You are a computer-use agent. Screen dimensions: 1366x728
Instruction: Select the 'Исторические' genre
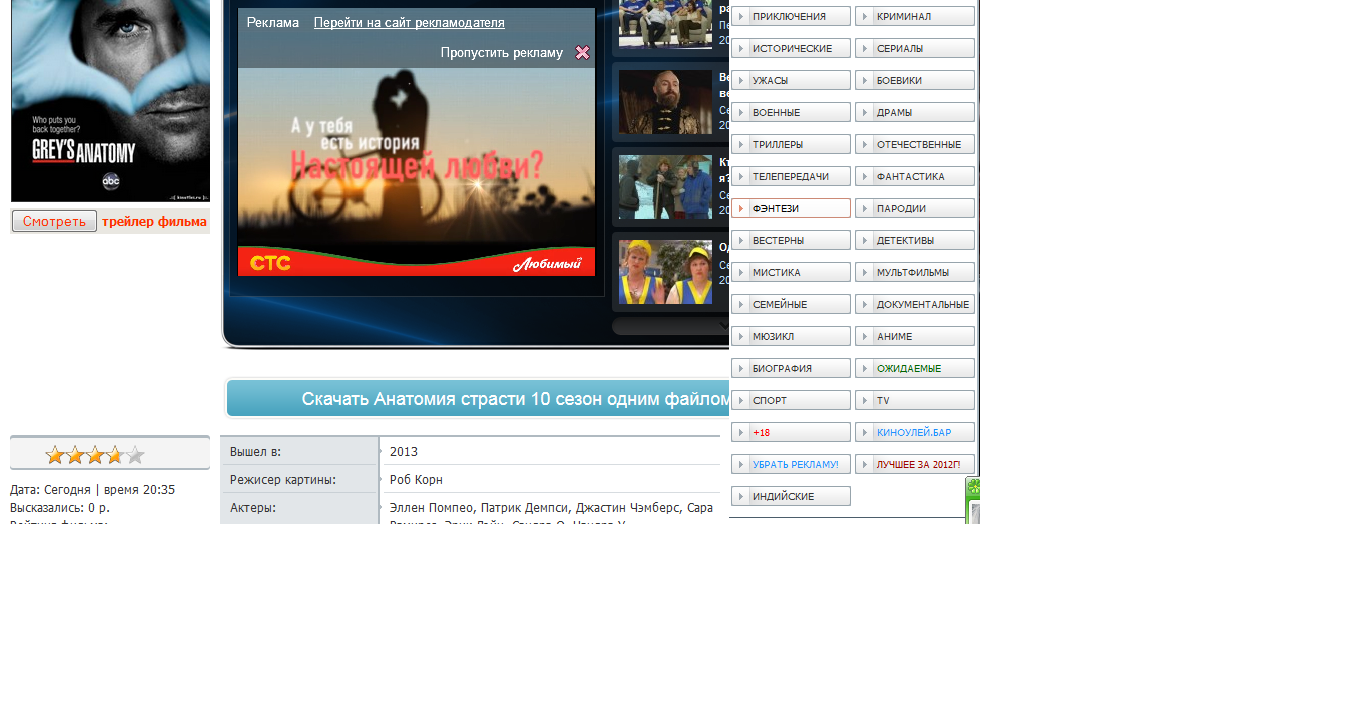pyautogui.click(x=791, y=49)
